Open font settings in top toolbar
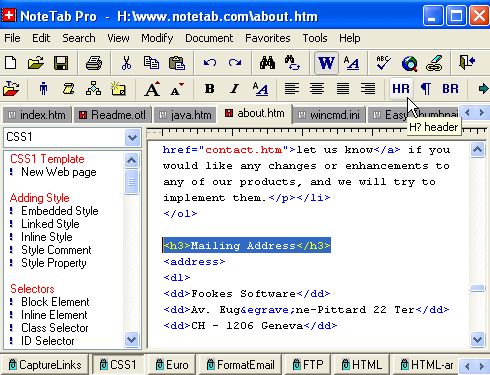 [351, 63]
